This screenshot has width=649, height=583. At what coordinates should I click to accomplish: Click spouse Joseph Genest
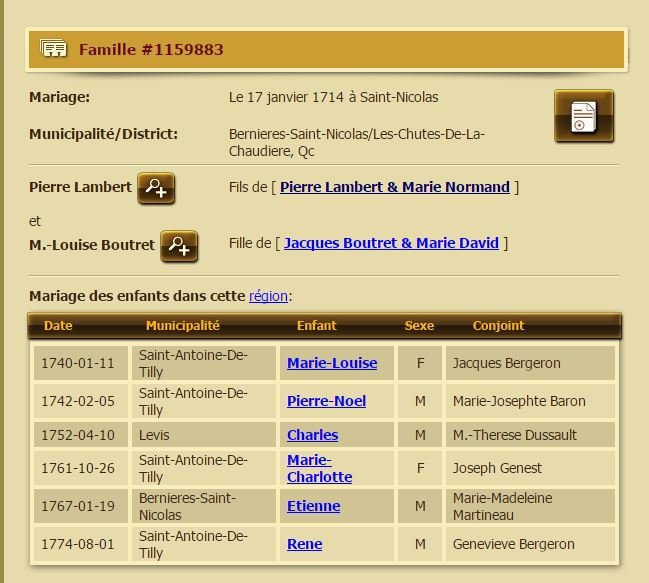tap(497, 468)
